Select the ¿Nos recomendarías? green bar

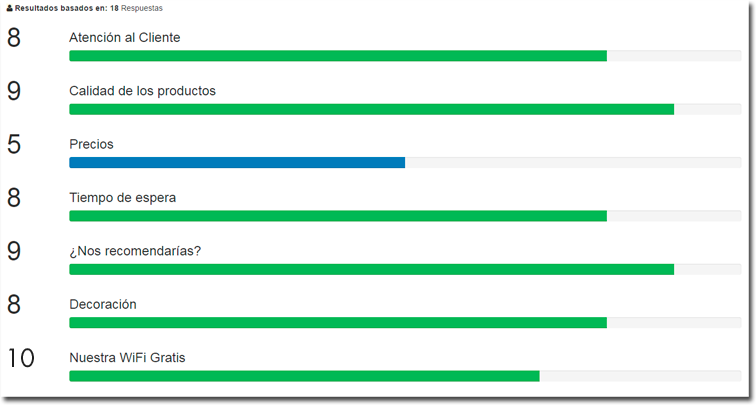coord(371,269)
